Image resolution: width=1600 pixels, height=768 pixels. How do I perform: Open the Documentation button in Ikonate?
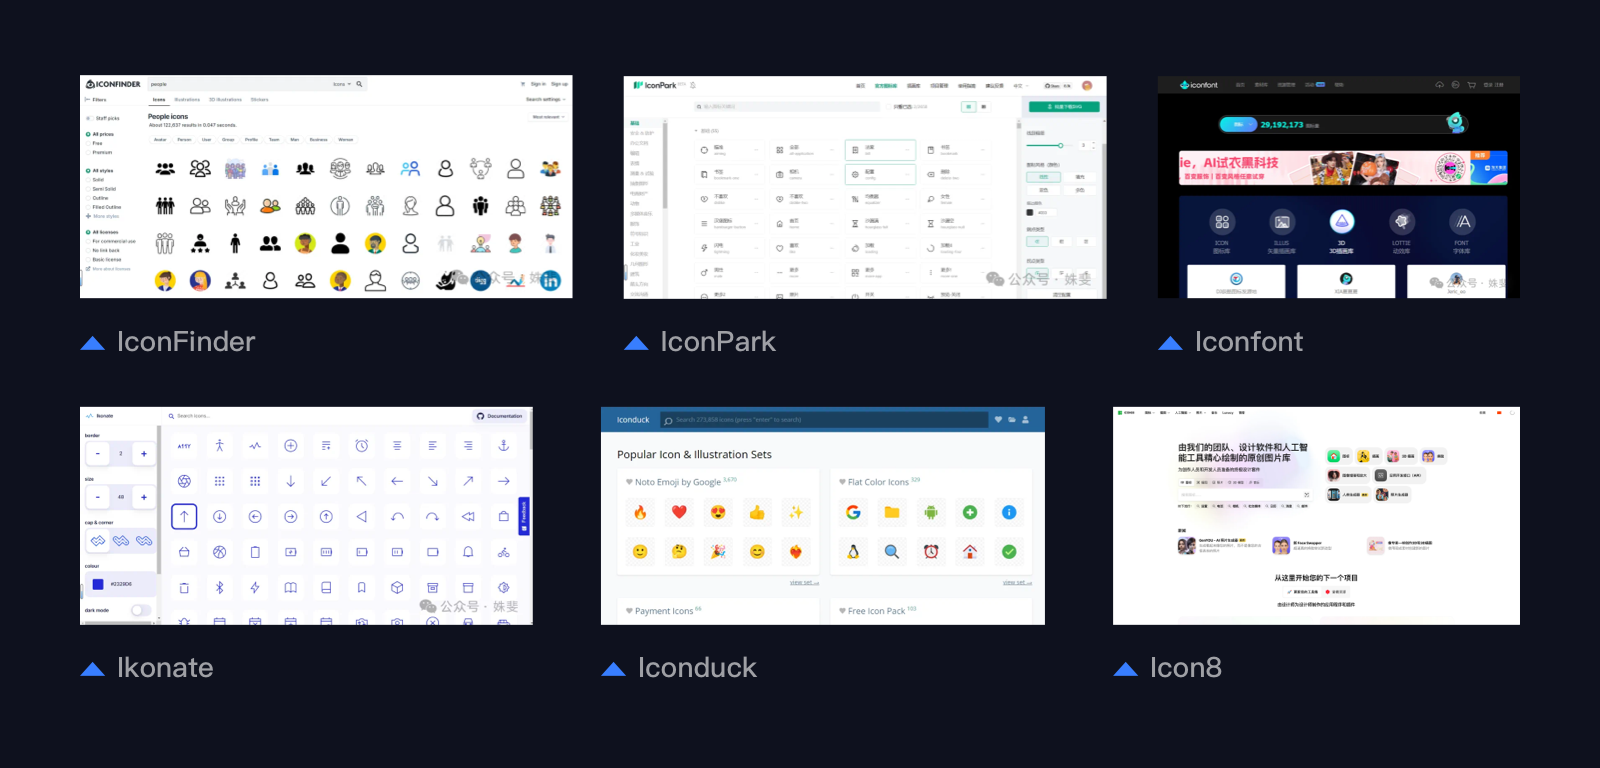[x=499, y=416]
